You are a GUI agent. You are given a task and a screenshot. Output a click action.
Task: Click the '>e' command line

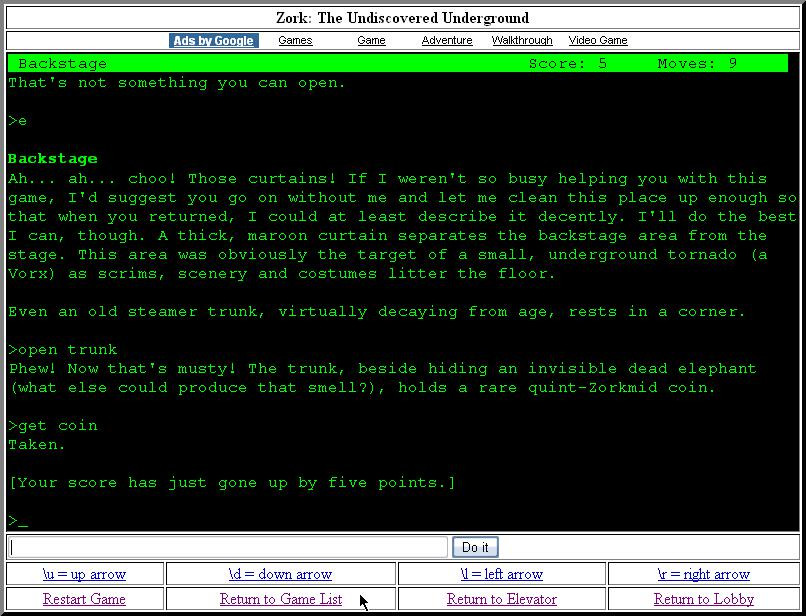point(17,121)
